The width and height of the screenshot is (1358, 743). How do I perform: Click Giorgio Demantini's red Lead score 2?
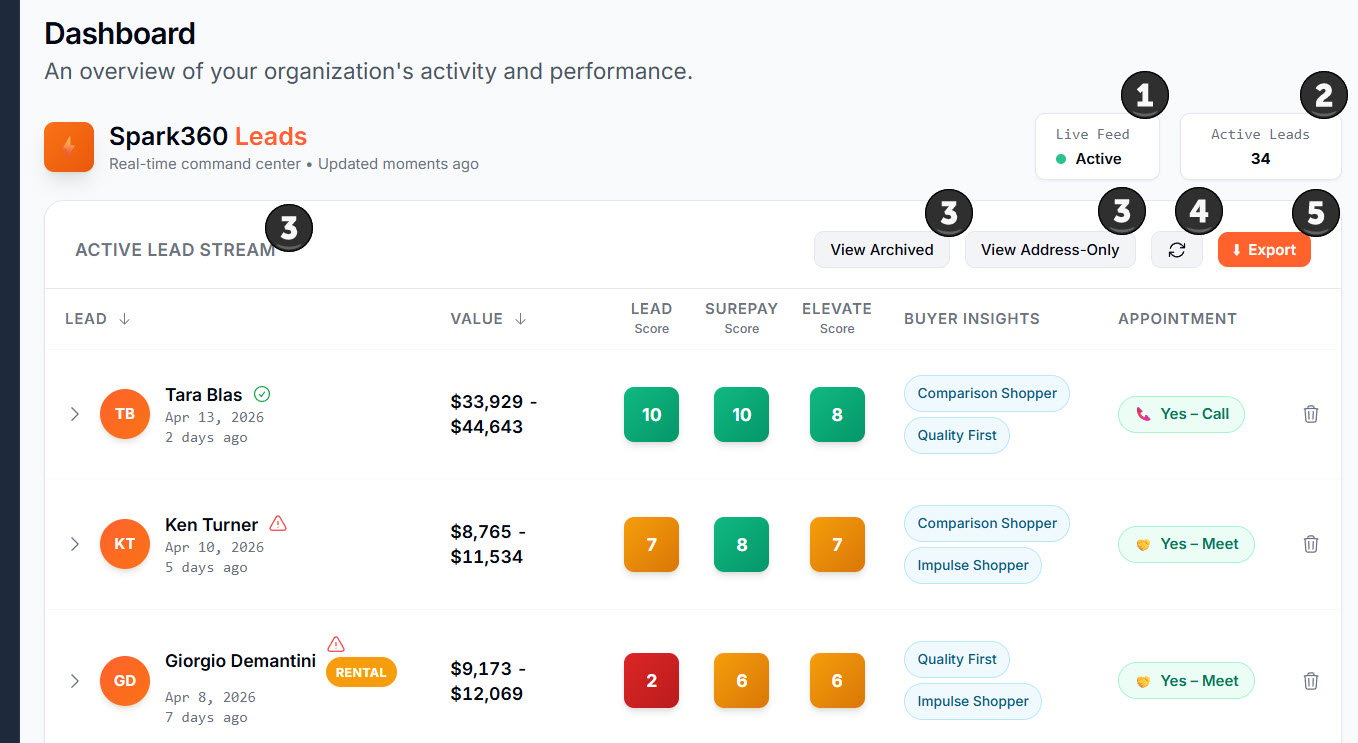[x=651, y=681]
